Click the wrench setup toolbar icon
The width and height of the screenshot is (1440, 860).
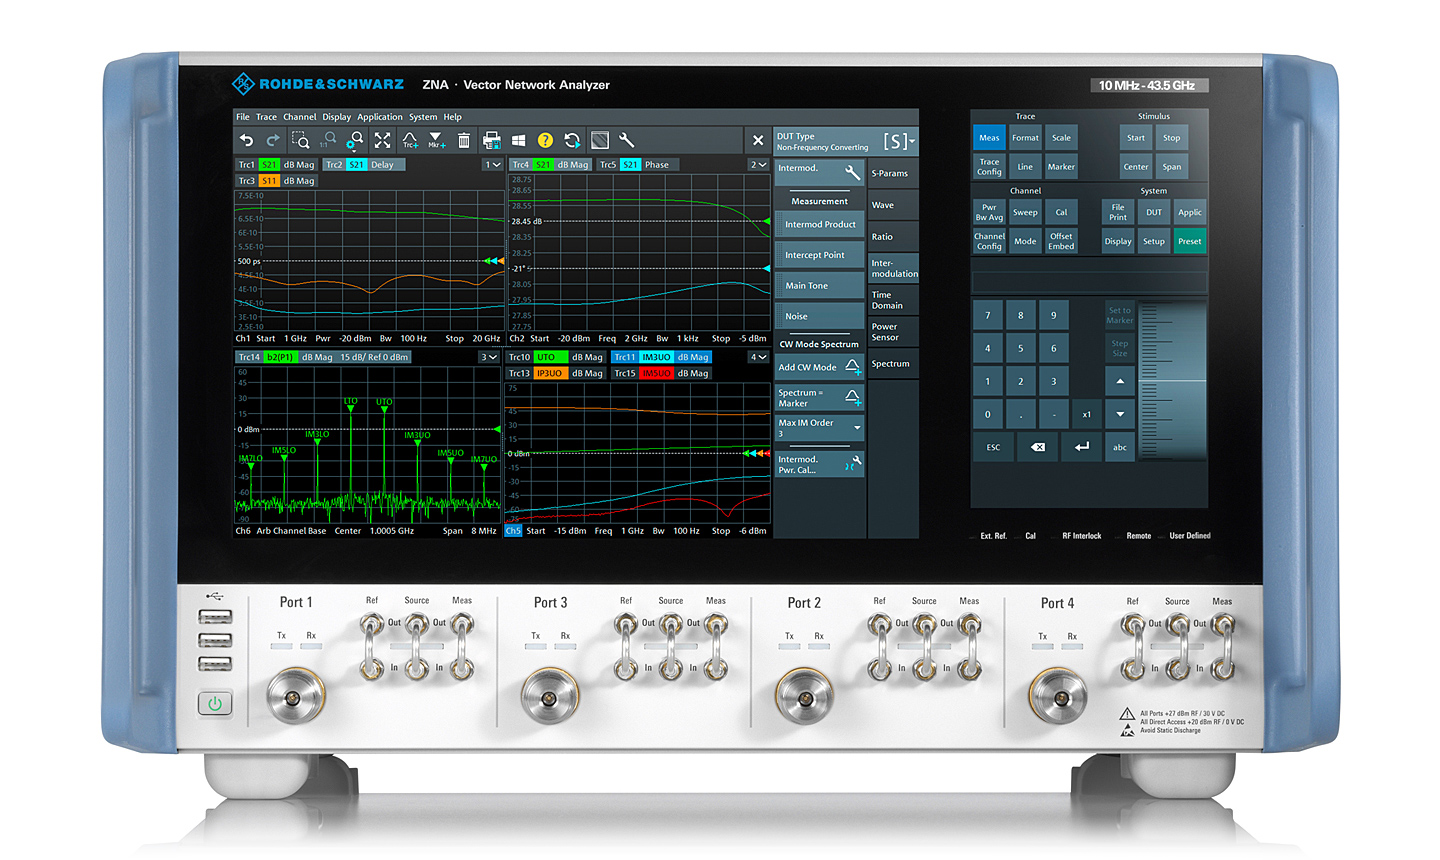(627, 141)
